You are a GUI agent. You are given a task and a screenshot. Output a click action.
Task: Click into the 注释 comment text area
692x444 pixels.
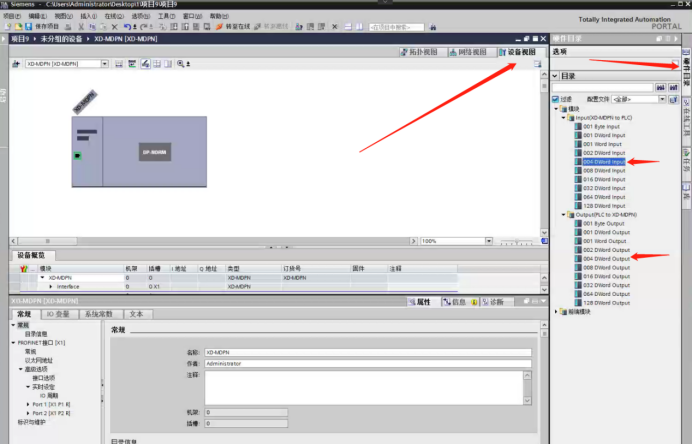[364, 388]
